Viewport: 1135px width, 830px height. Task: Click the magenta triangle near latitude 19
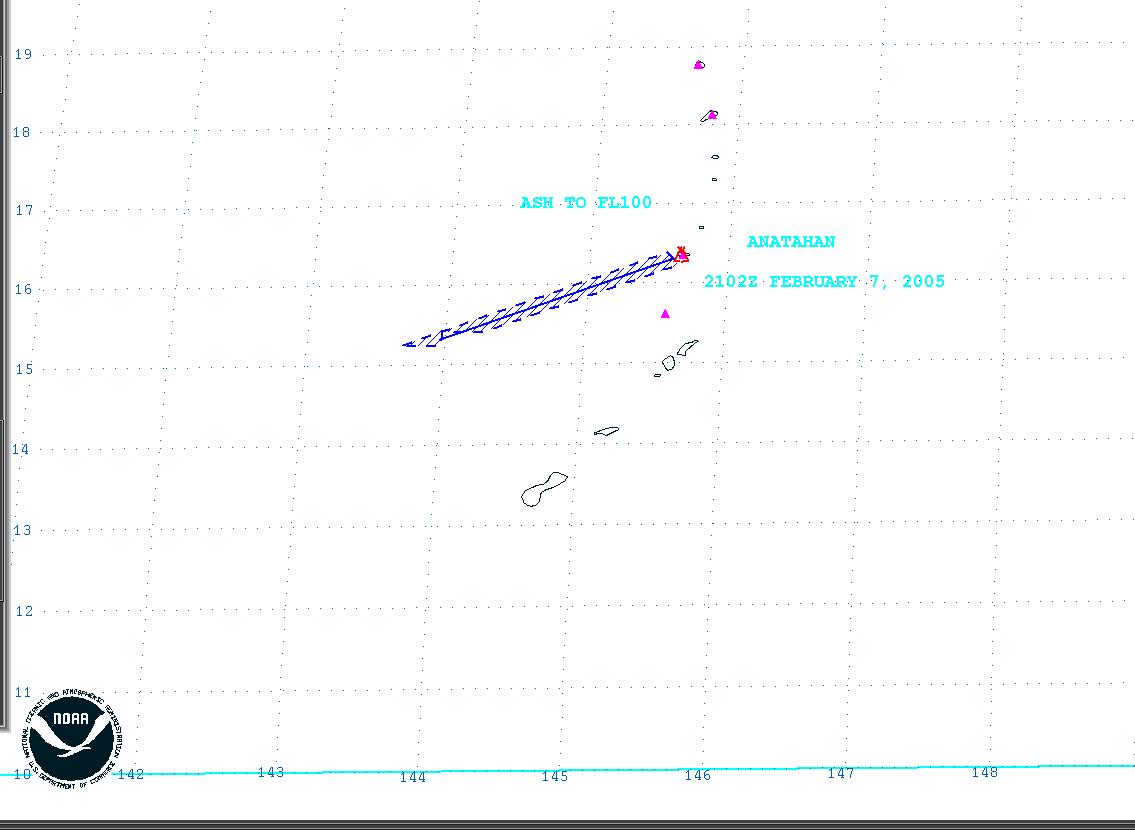698,64
